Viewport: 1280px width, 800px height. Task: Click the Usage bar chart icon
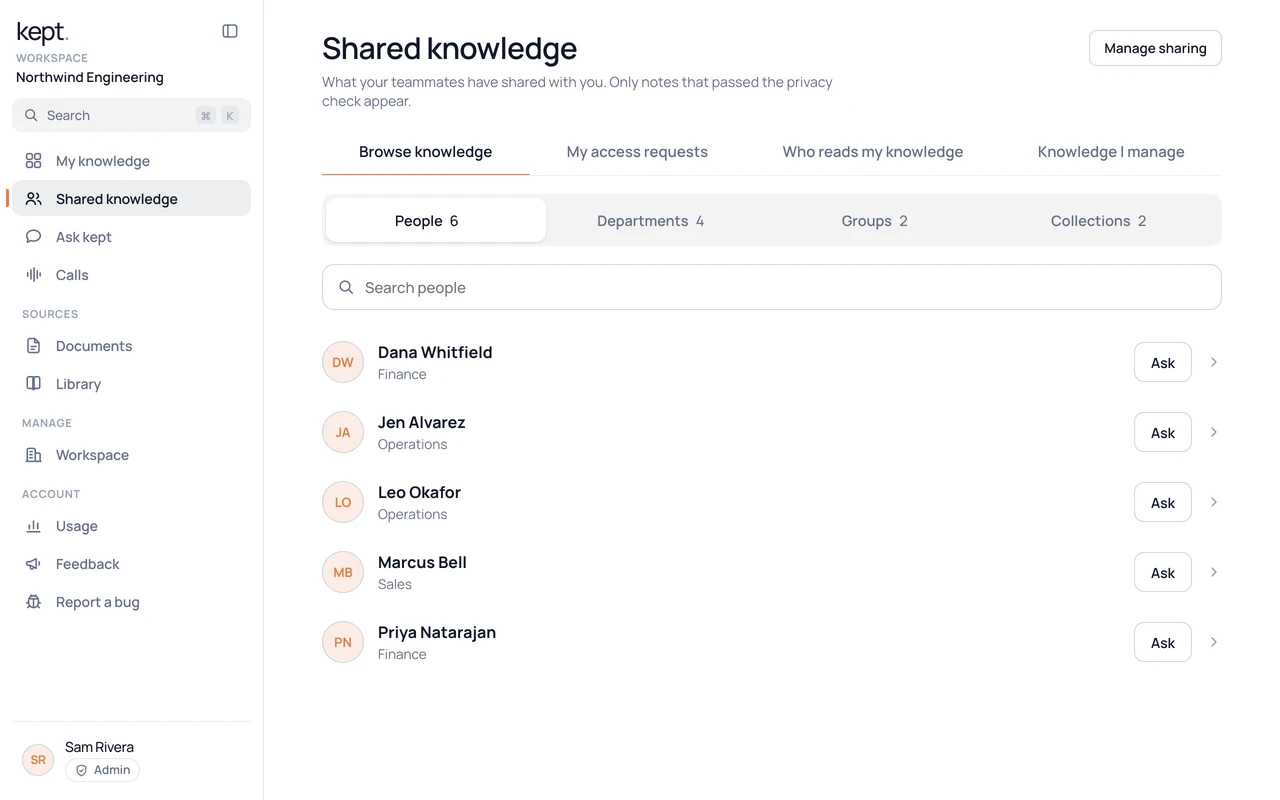[34, 526]
